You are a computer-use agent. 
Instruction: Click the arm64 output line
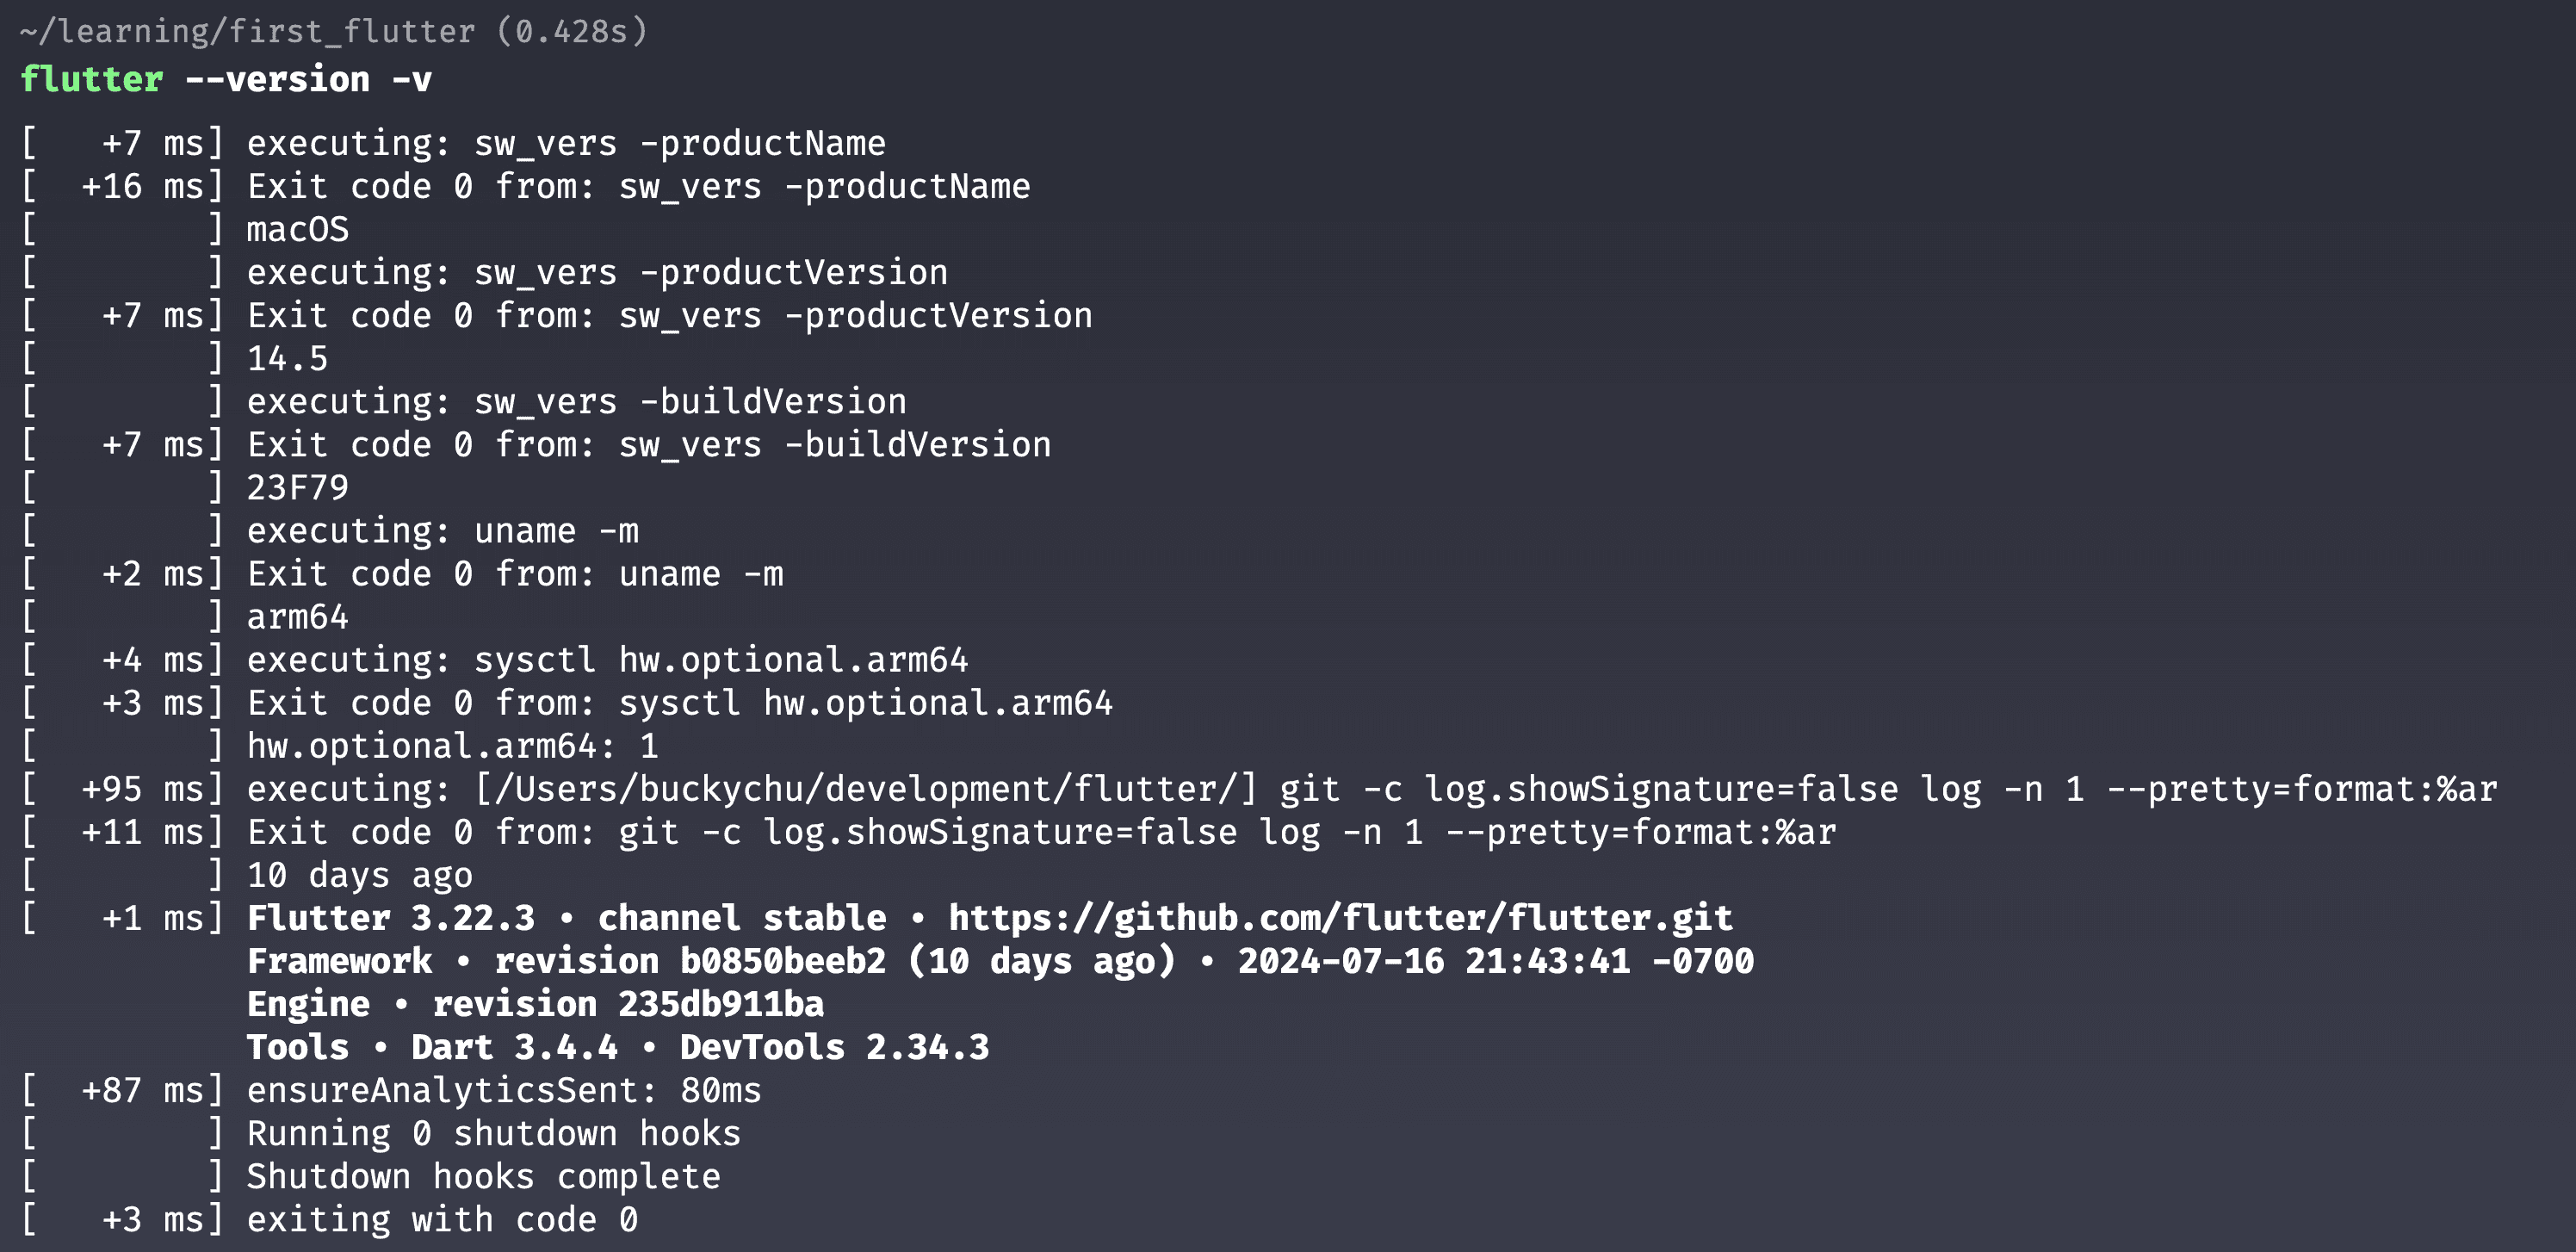tap(297, 616)
